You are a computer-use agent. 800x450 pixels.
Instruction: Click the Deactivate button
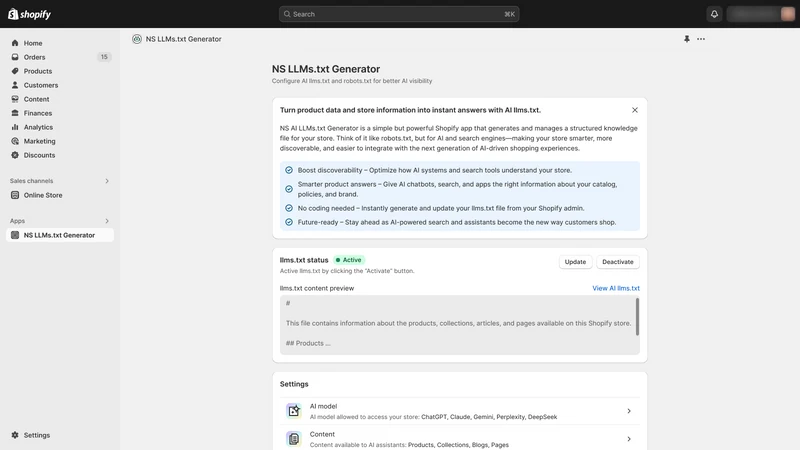(617, 262)
